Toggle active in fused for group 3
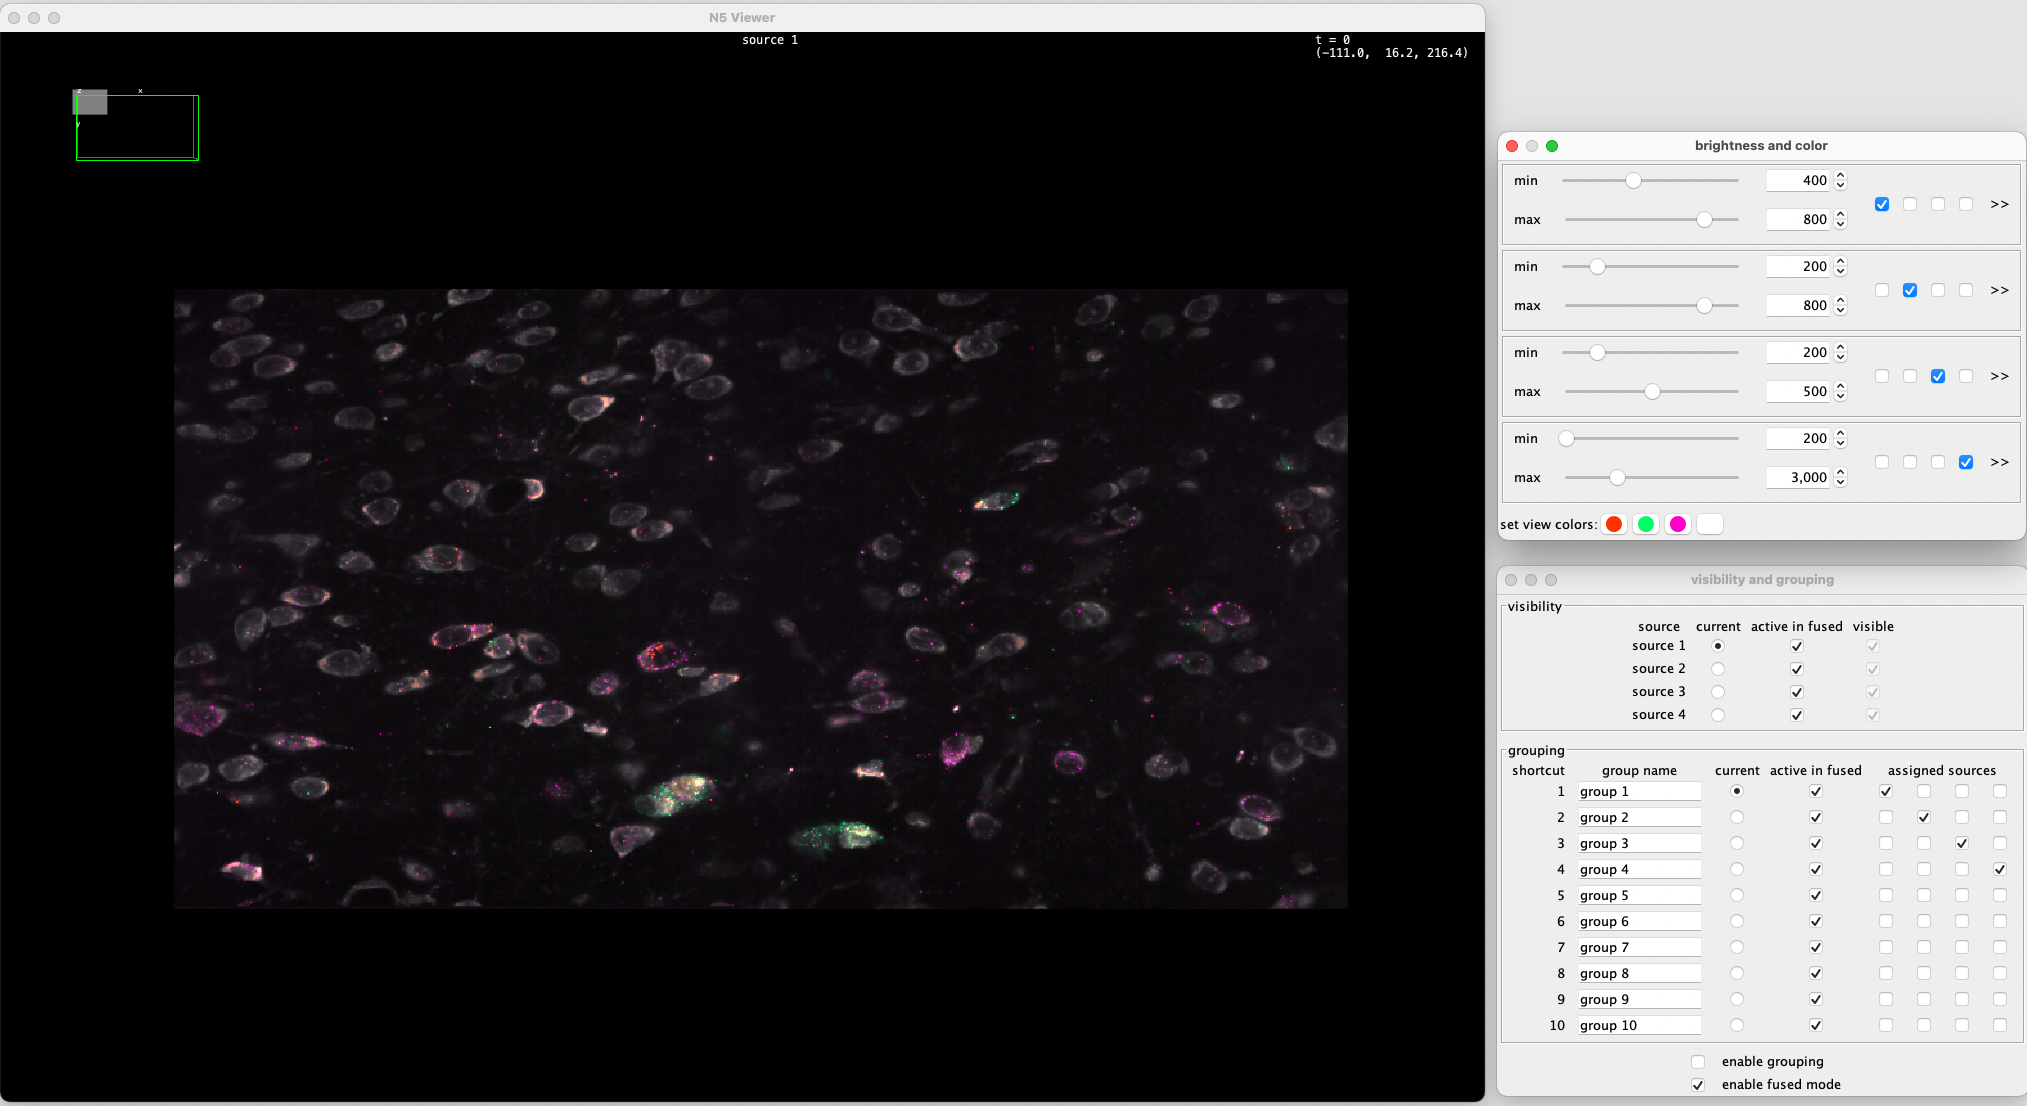This screenshot has width=2027, height=1106. (1816, 844)
